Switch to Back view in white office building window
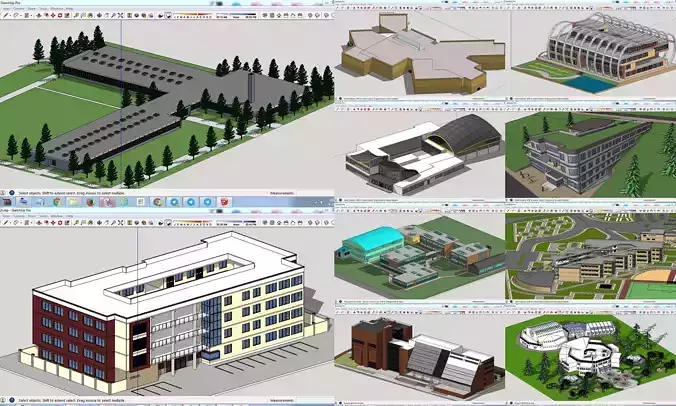 [x=293, y=222]
